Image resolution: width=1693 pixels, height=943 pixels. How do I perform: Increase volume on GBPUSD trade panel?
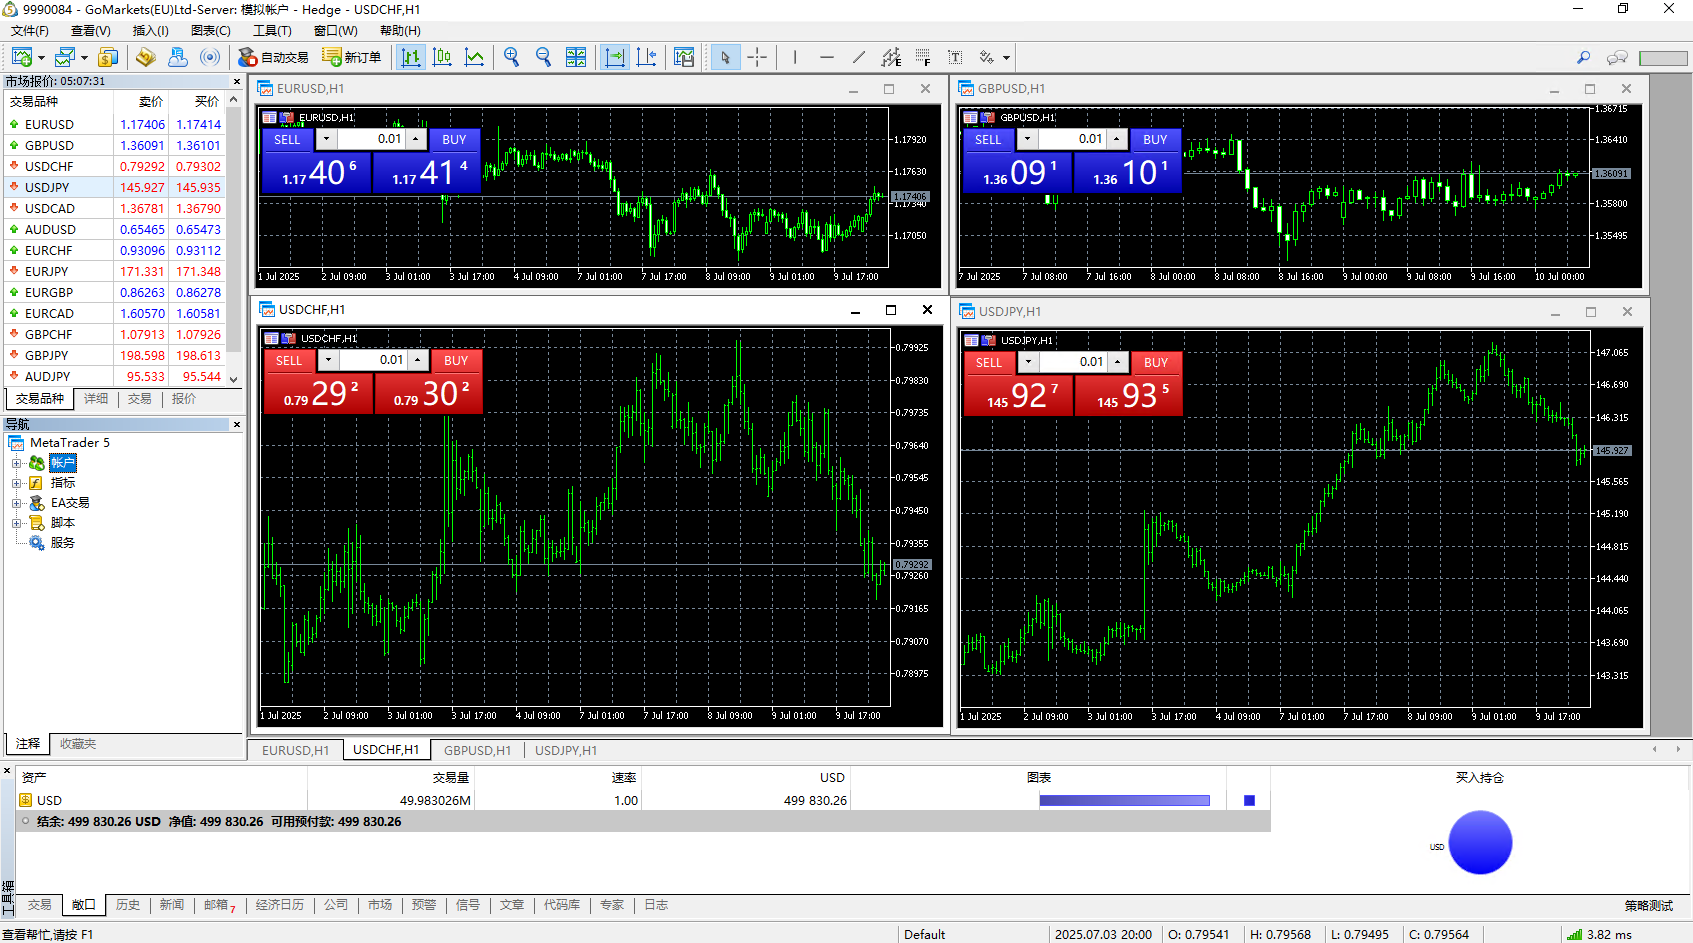point(1117,139)
